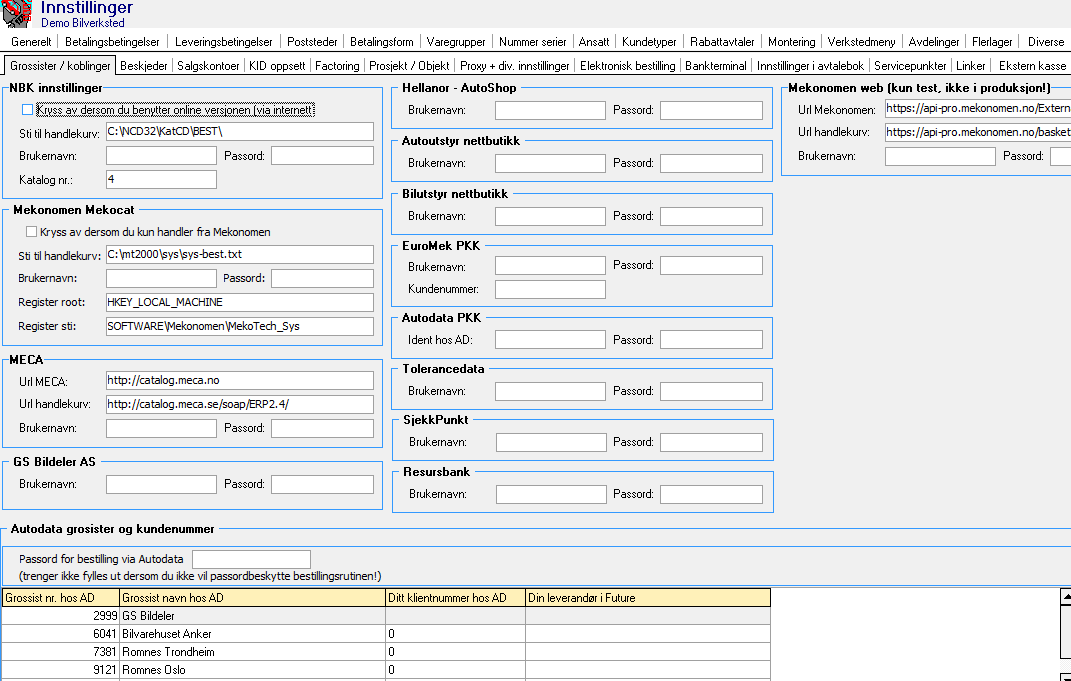1071x681 pixels.
Task: Click the NBK Sti til handlekurv field
Action: point(240,132)
